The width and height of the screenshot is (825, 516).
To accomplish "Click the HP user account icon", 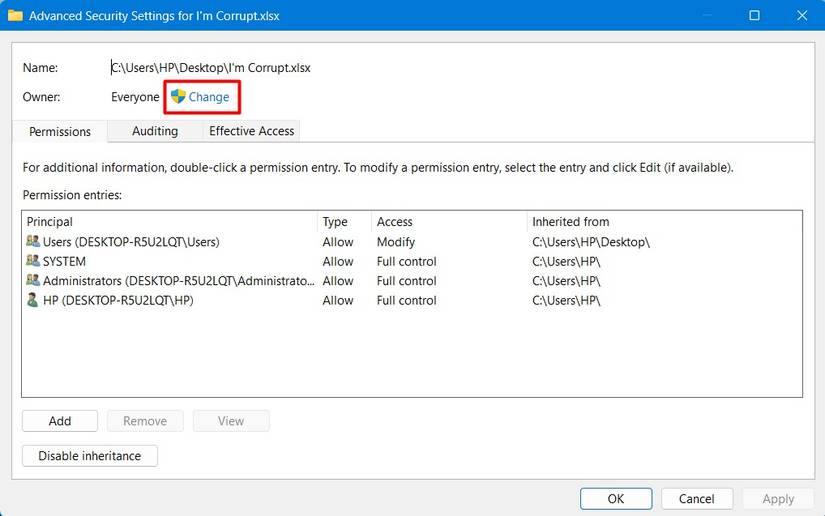I will click(x=33, y=300).
